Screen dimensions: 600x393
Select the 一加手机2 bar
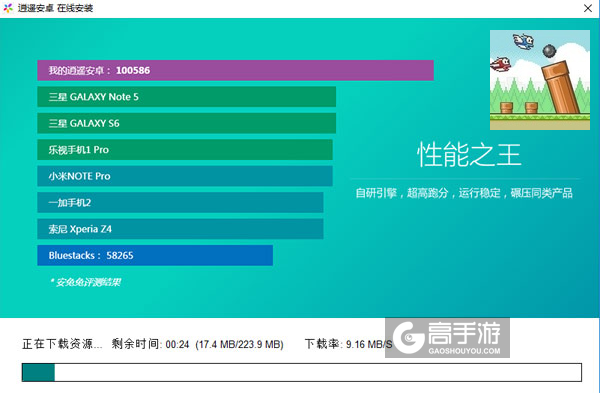coord(180,202)
